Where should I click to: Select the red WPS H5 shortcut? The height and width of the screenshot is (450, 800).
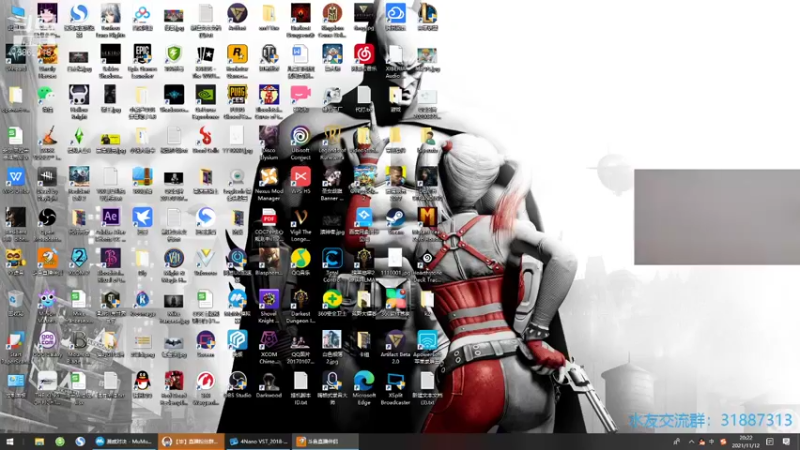[x=301, y=177]
